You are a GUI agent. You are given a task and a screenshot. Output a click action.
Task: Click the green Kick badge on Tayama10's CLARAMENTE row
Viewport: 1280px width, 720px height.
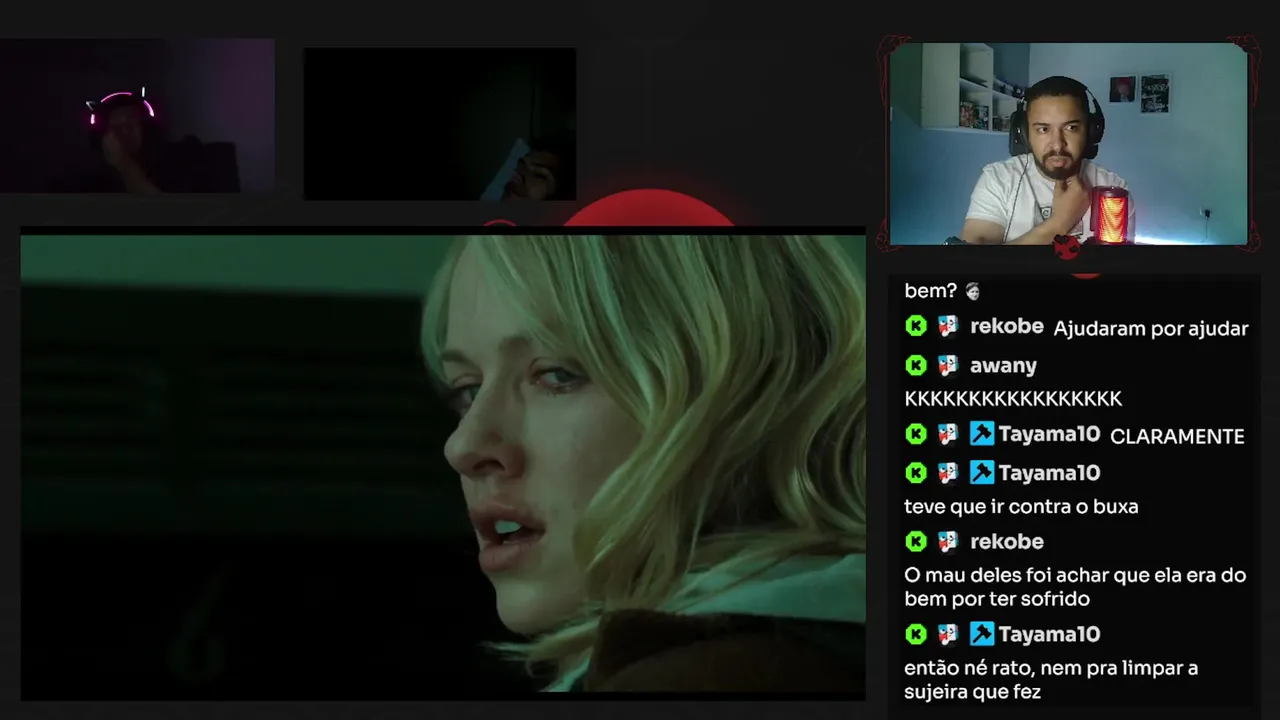point(916,434)
